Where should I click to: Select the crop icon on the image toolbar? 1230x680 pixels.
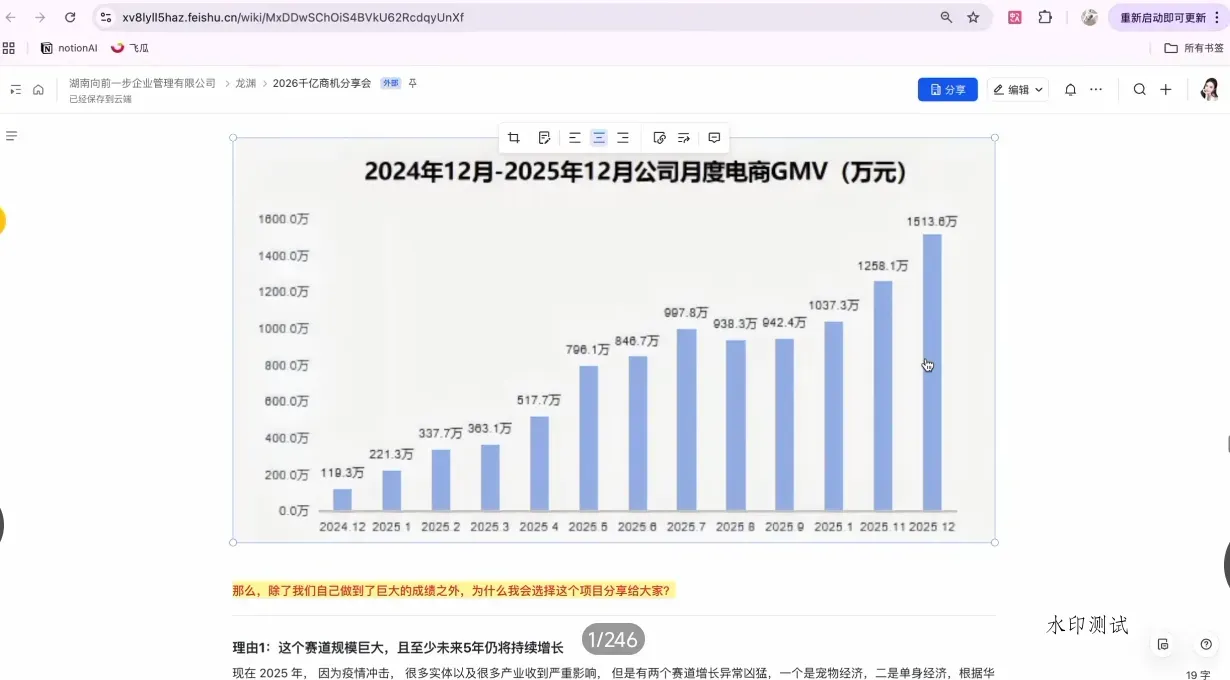(x=513, y=138)
